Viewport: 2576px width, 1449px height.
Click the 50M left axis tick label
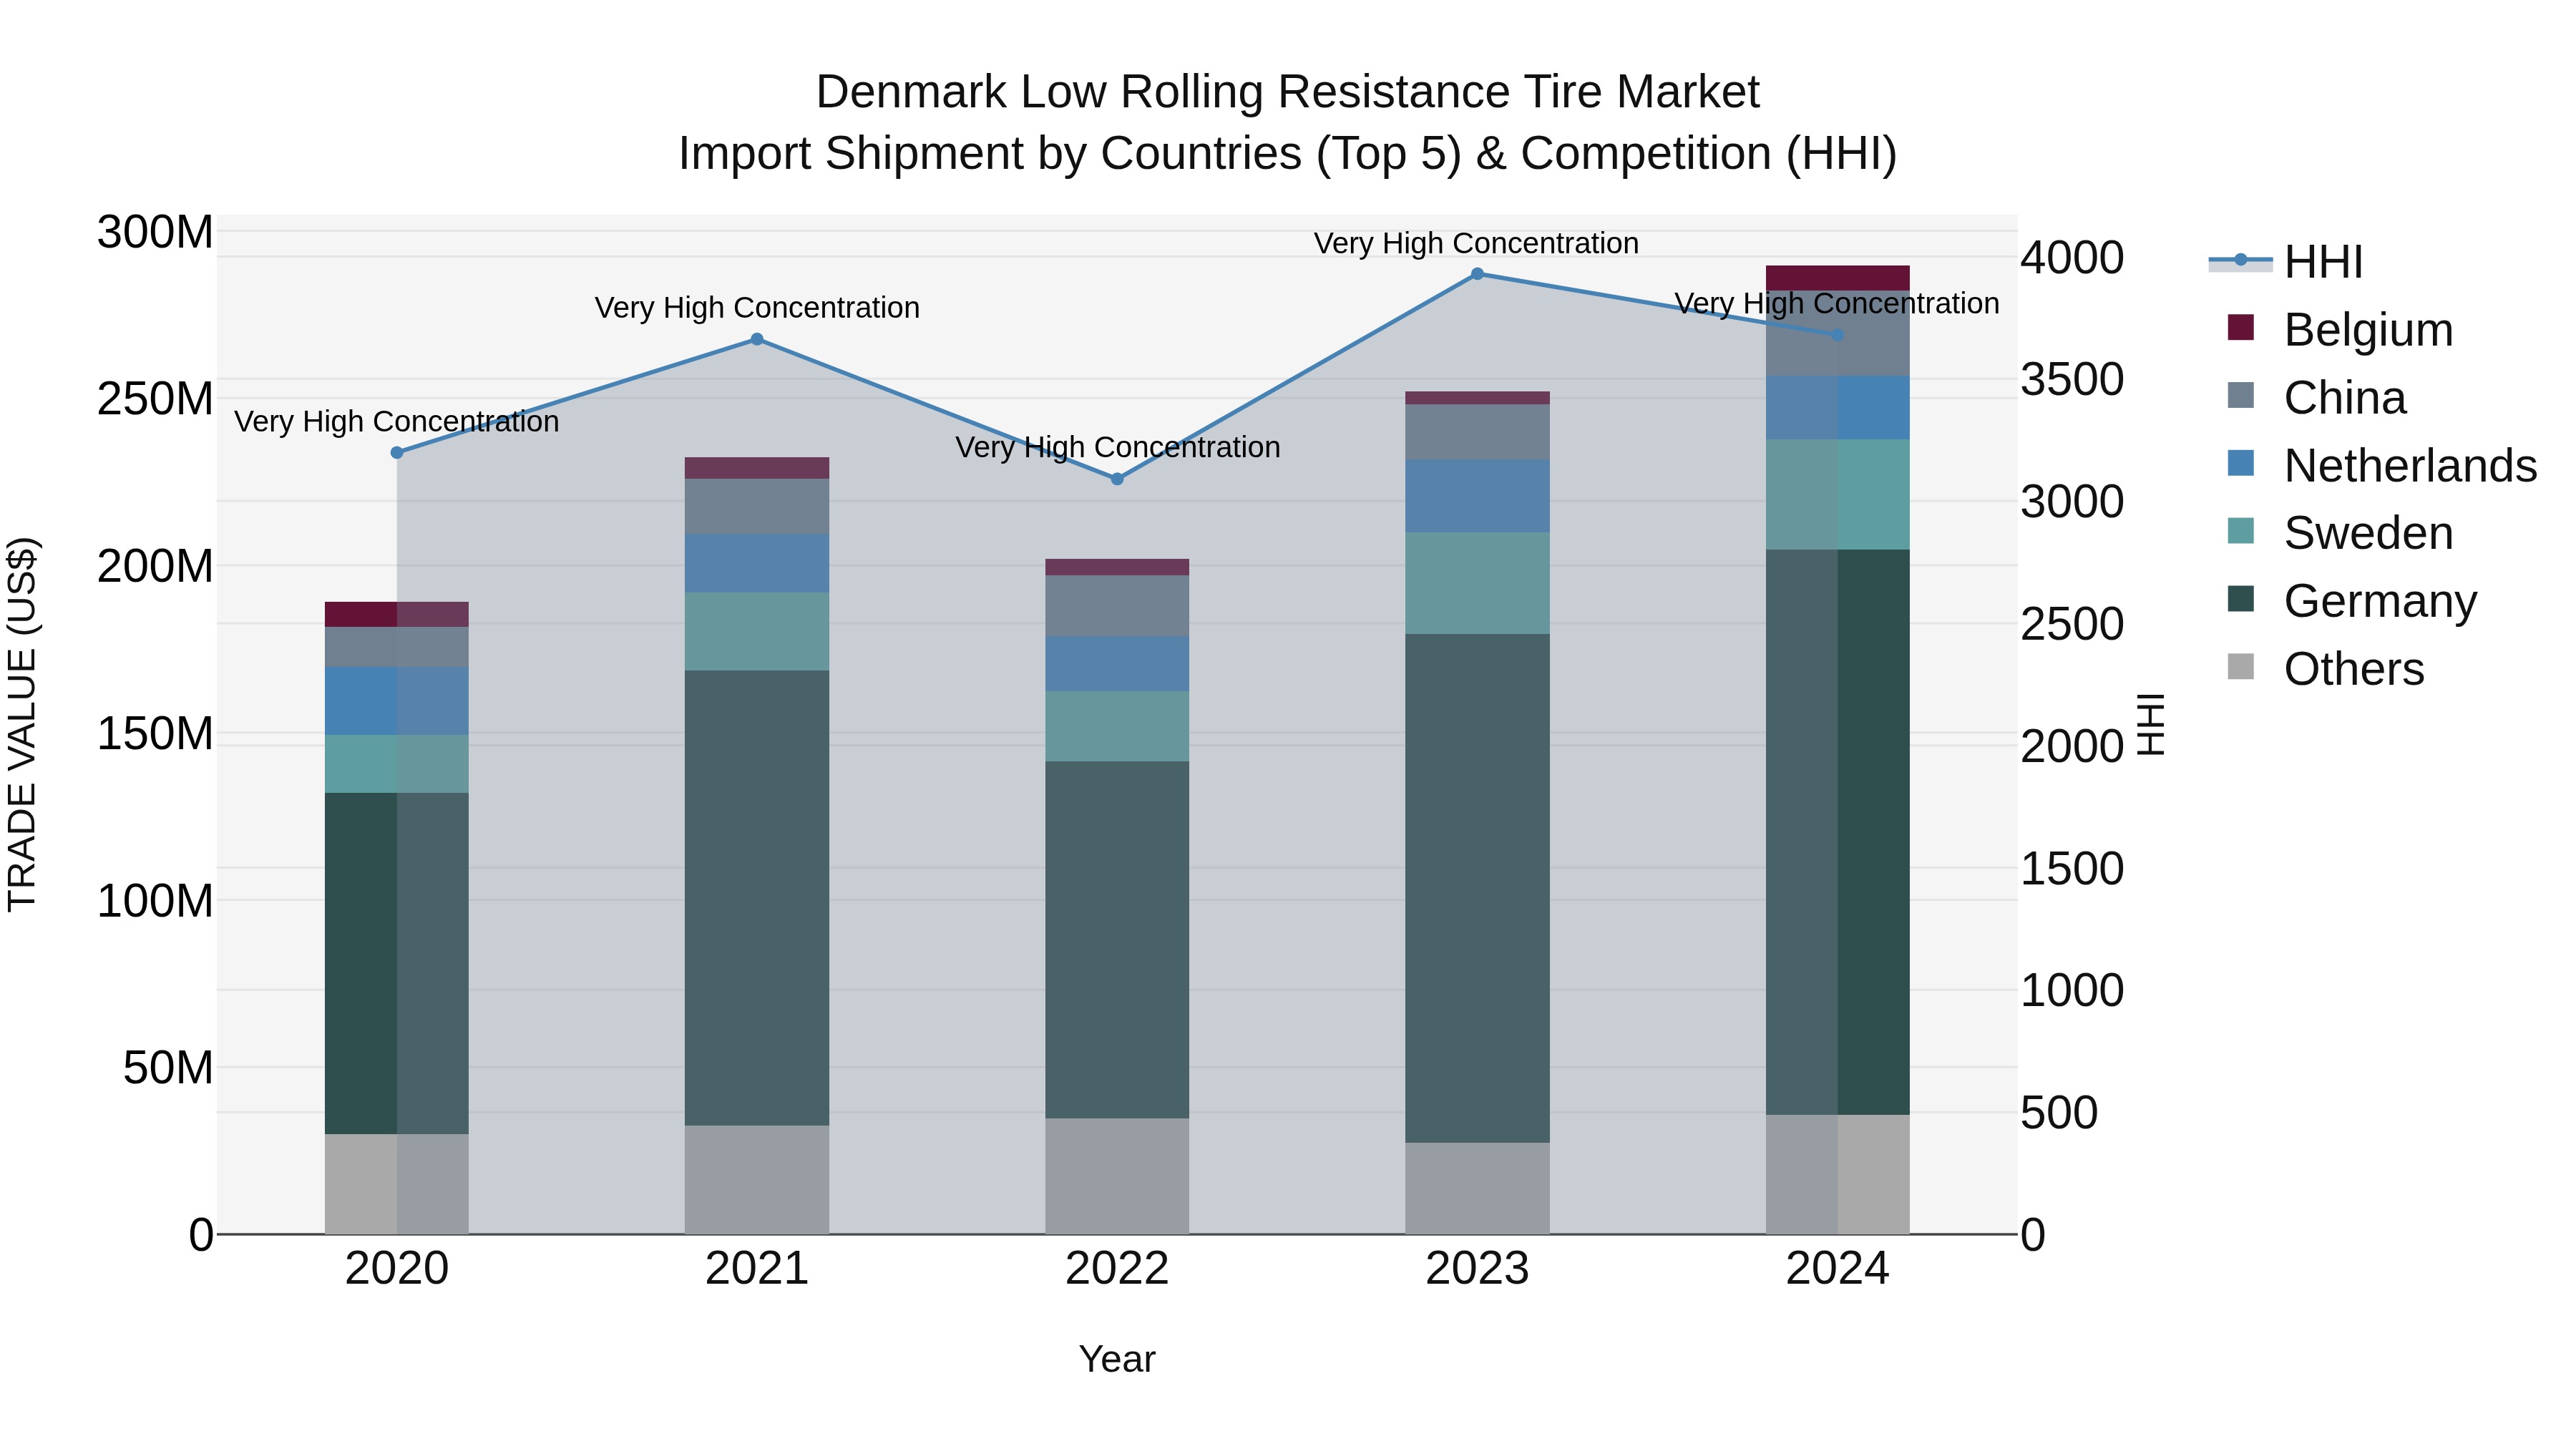click(168, 1068)
